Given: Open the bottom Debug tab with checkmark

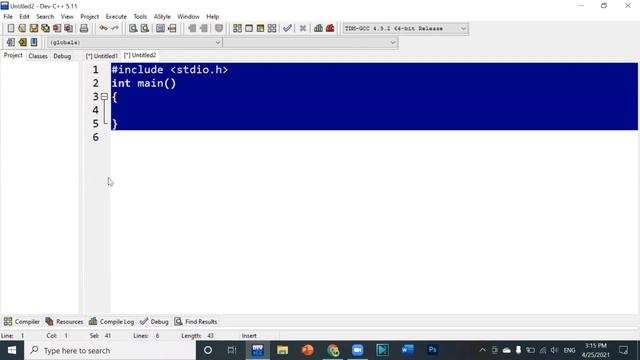Looking at the screenshot, I should [154, 322].
